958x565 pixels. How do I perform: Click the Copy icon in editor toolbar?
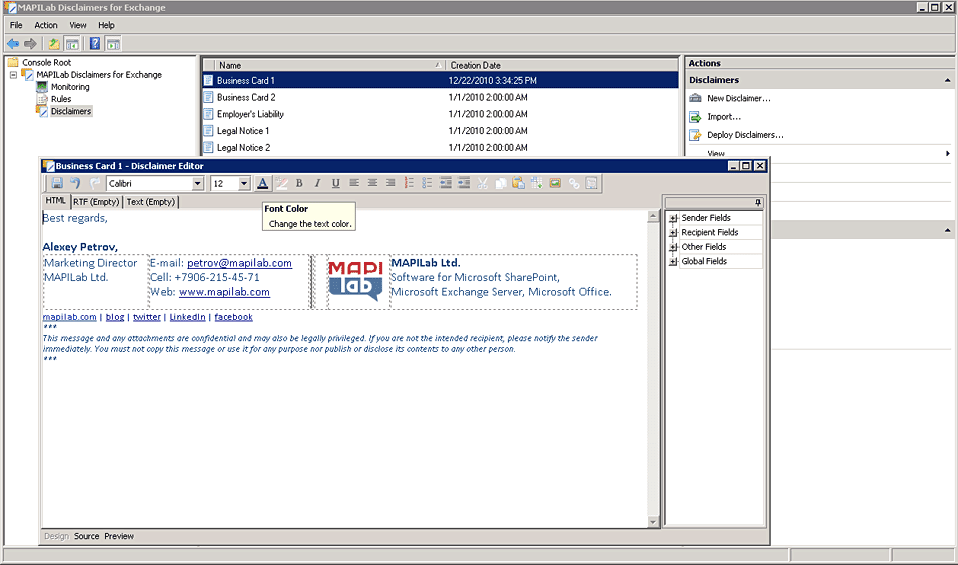pyautogui.click(x=500, y=183)
